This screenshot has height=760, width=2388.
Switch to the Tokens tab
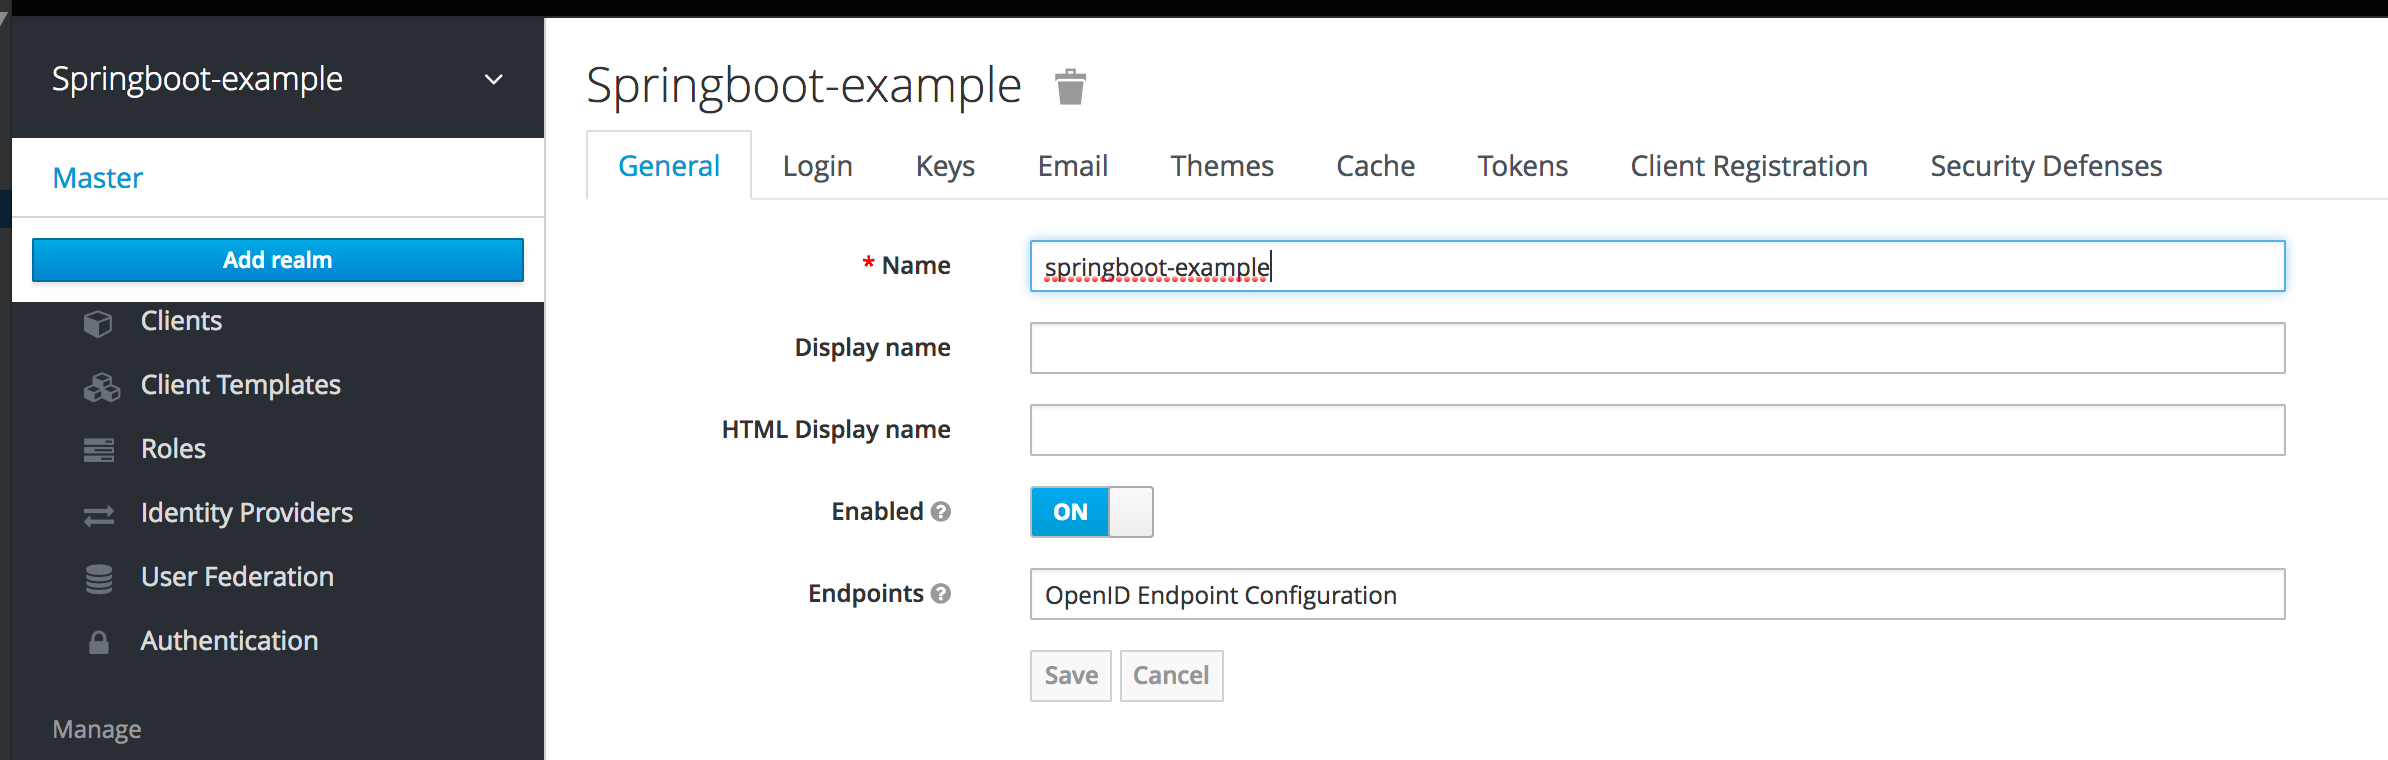[x=1522, y=166]
